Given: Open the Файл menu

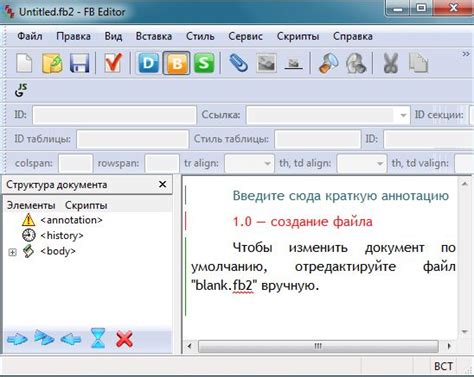Looking at the screenshot, I should click(30, 36).
